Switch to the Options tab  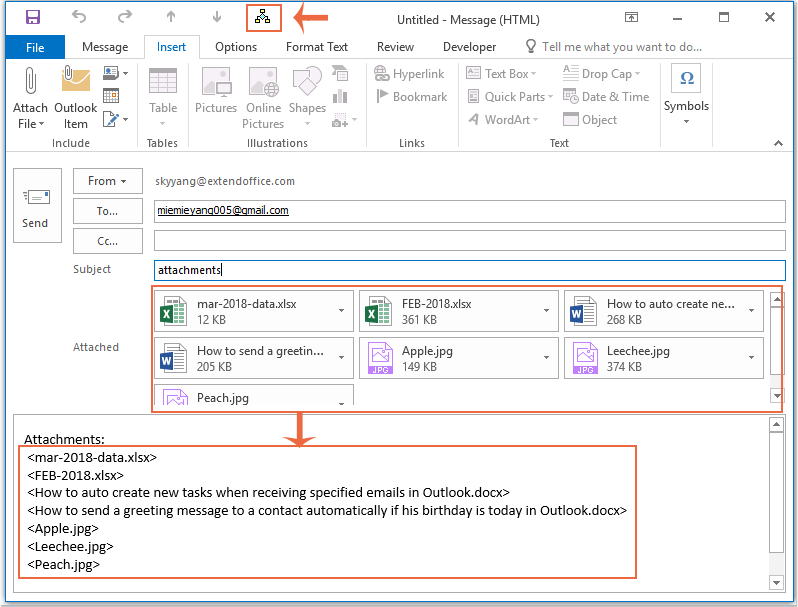[236, 47]
